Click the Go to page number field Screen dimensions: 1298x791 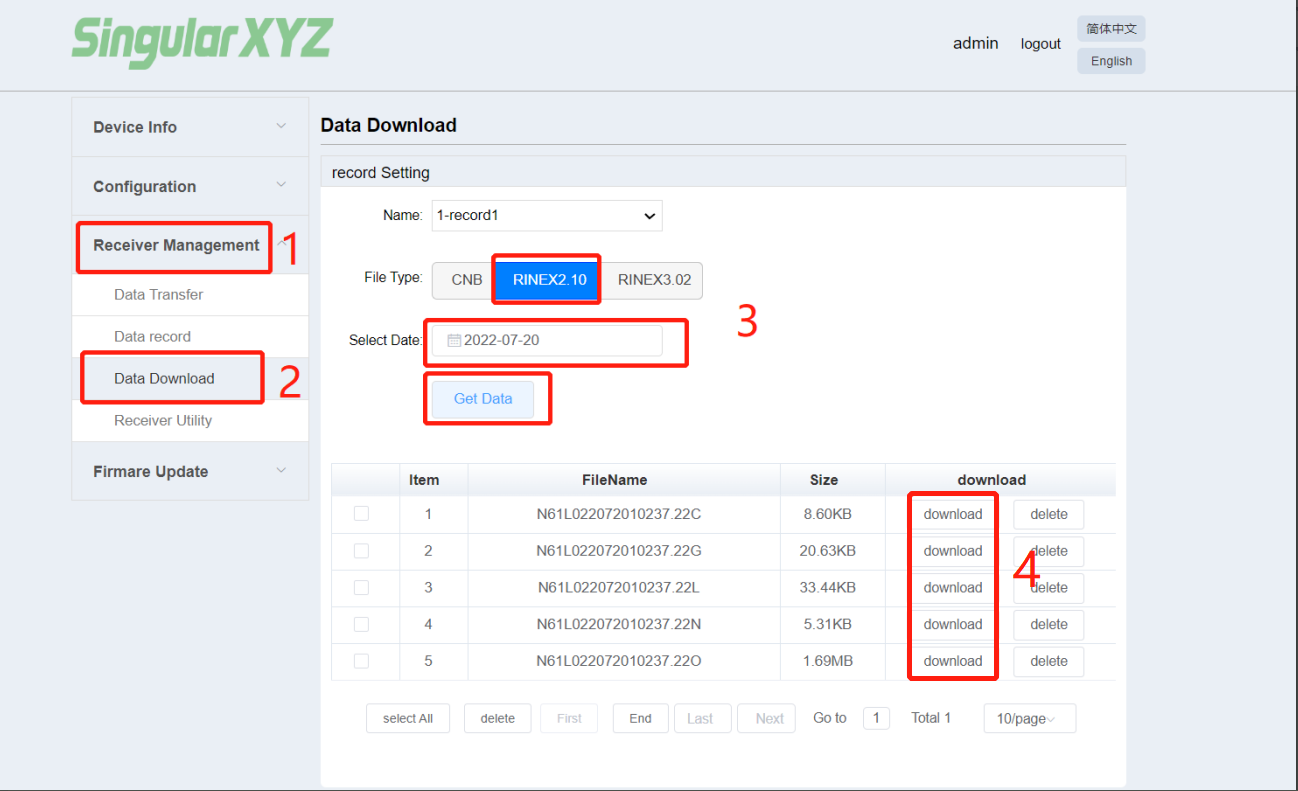point(876,718)
